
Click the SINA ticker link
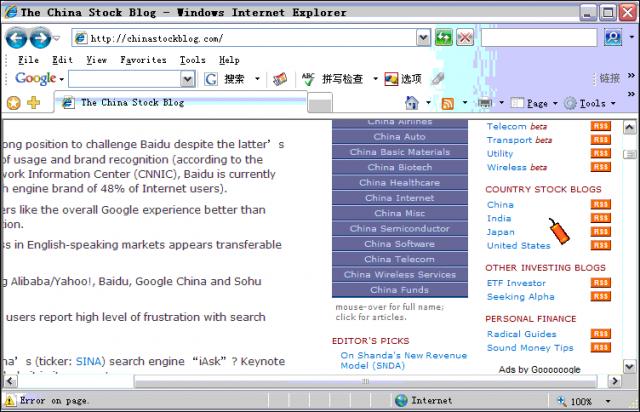coord(90,361)
